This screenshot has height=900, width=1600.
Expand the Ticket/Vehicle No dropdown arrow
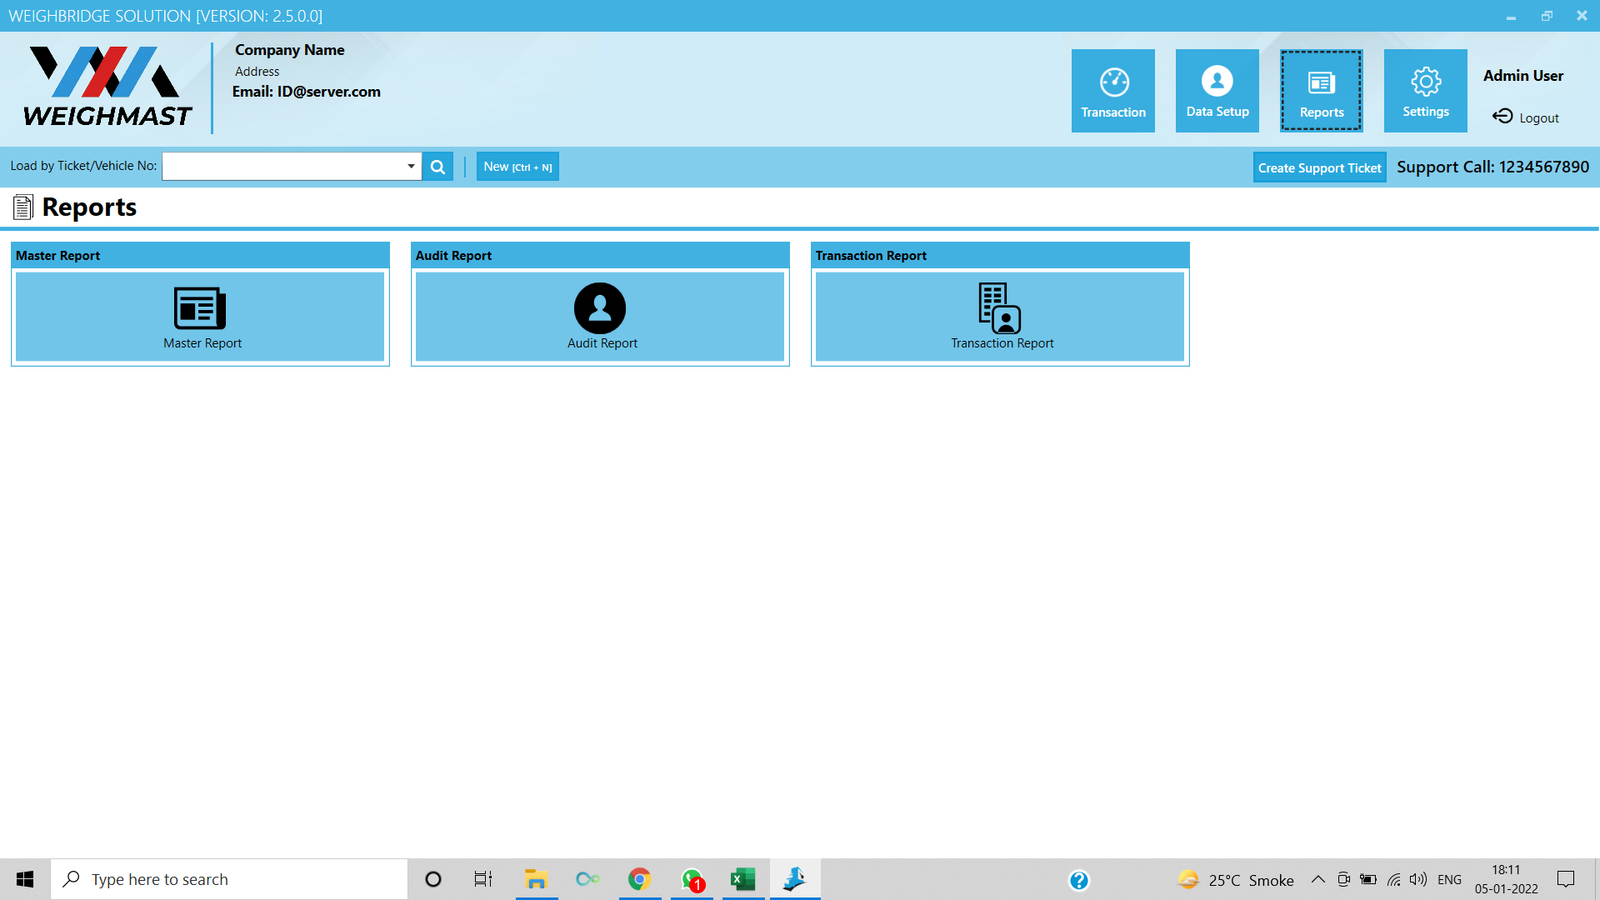coord(411,166)
